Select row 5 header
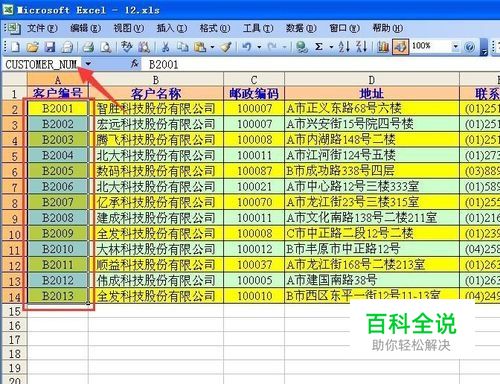Screen dimensions: 500x384 click(14, 156)
